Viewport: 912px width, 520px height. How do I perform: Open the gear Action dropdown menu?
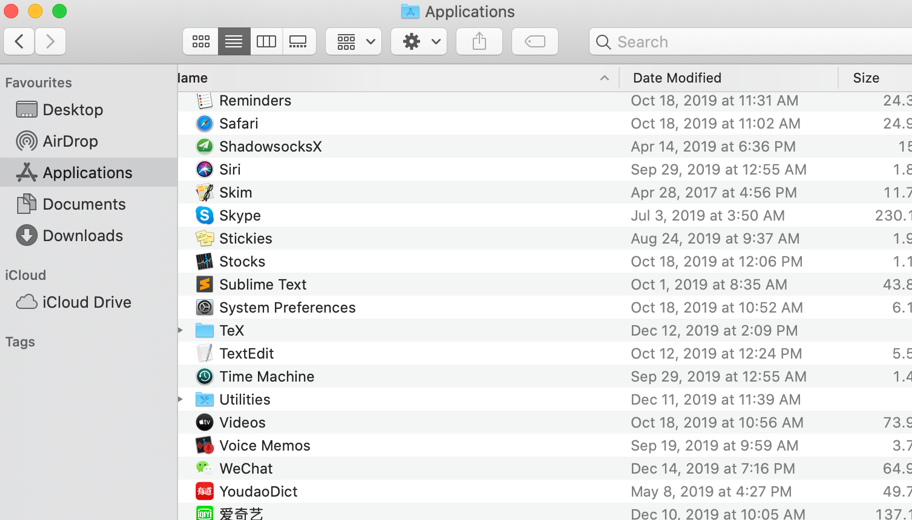click(x=419, y=42)
